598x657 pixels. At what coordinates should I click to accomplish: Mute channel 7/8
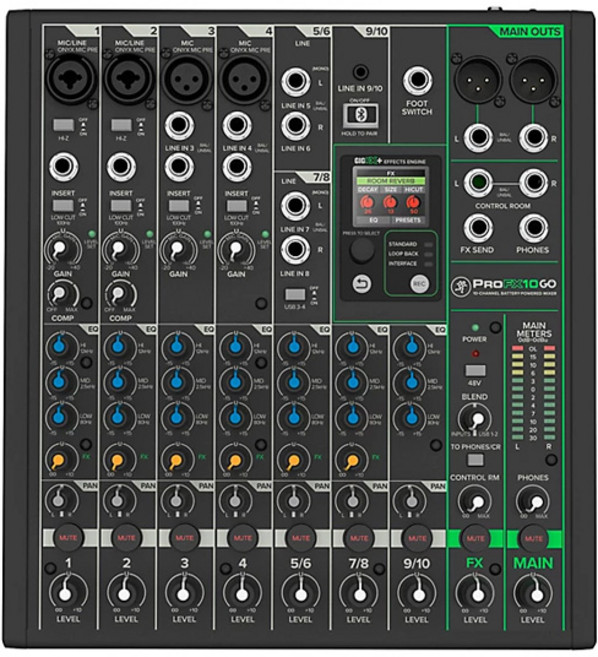(359, 538)
